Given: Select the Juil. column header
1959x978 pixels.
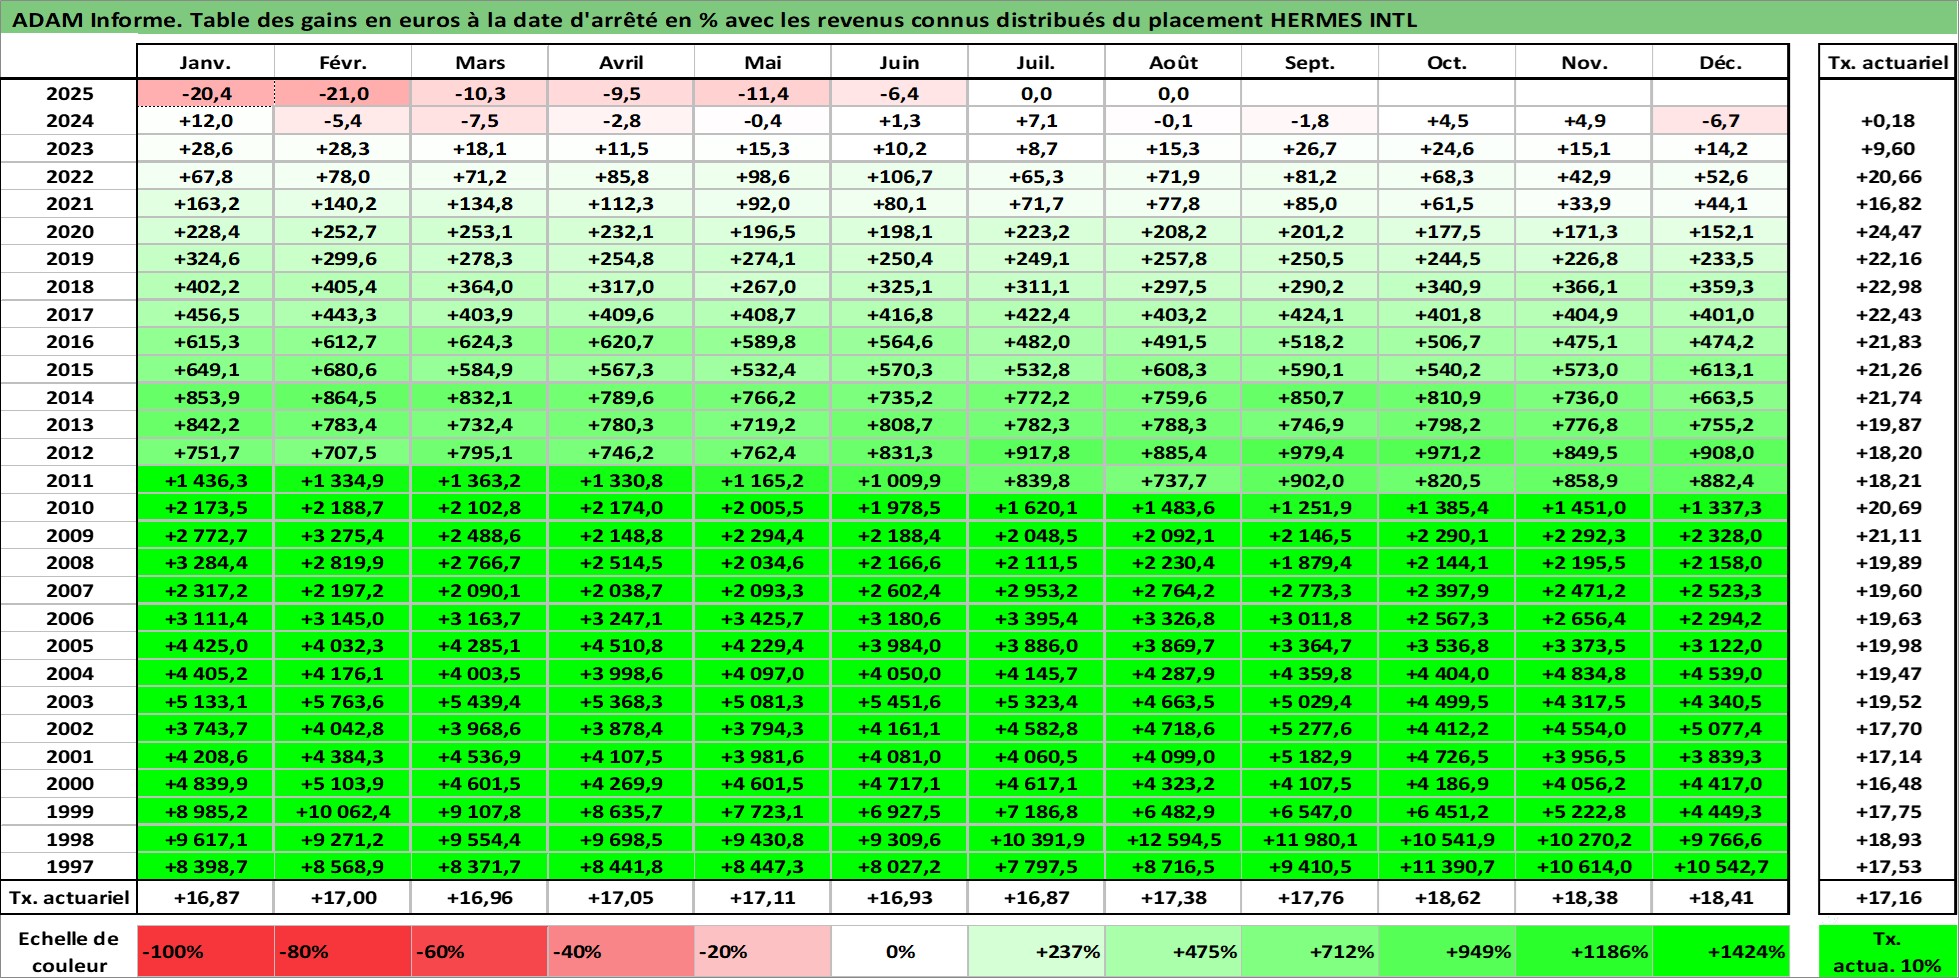Looking at the screenshot, I should point(1036,62).
